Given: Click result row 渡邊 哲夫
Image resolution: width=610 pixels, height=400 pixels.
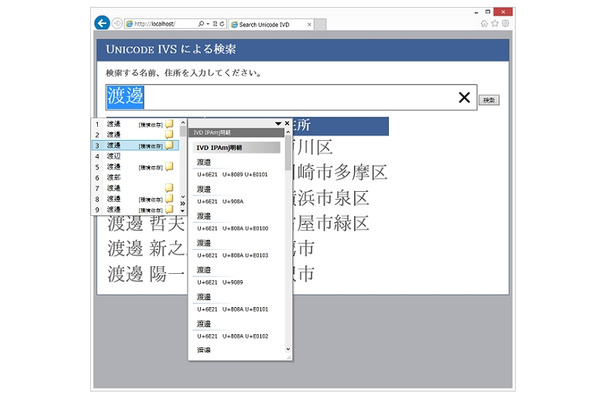Looking at the screenshot, I should [x=146, y=224].
